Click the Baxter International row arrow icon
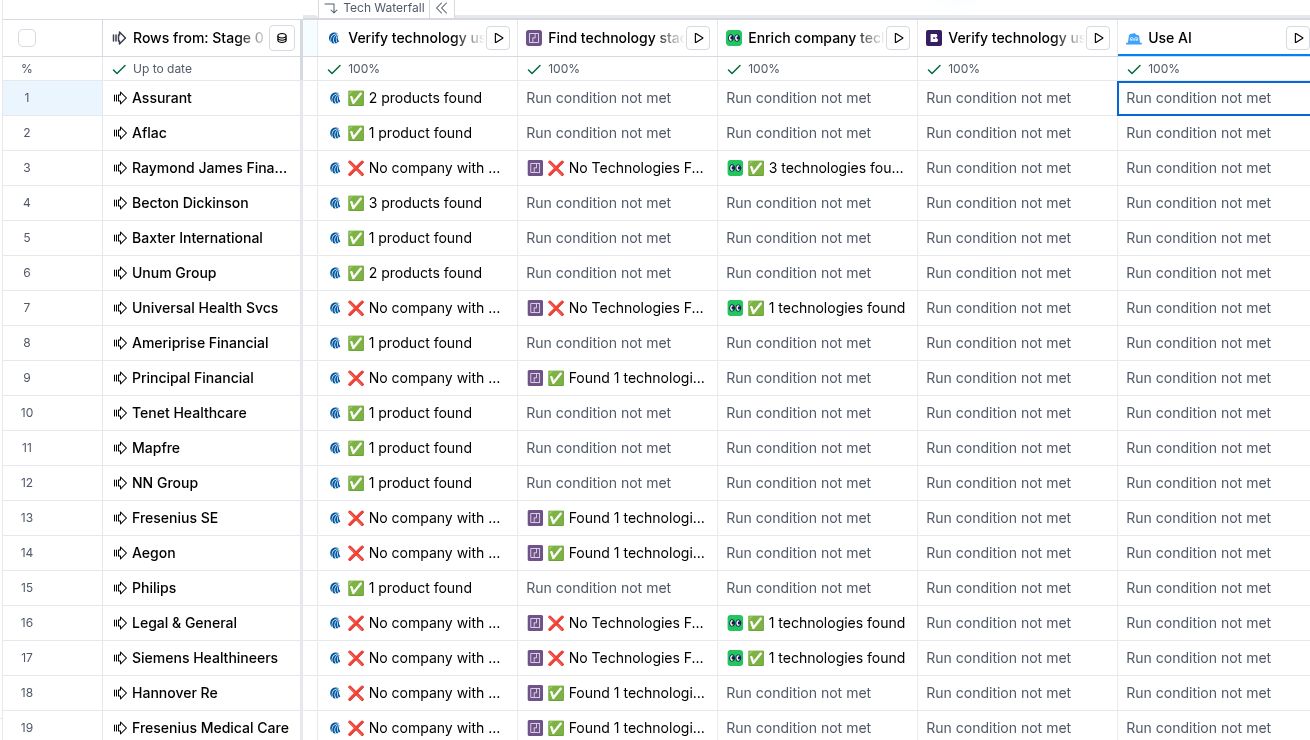 click(120, 238)
